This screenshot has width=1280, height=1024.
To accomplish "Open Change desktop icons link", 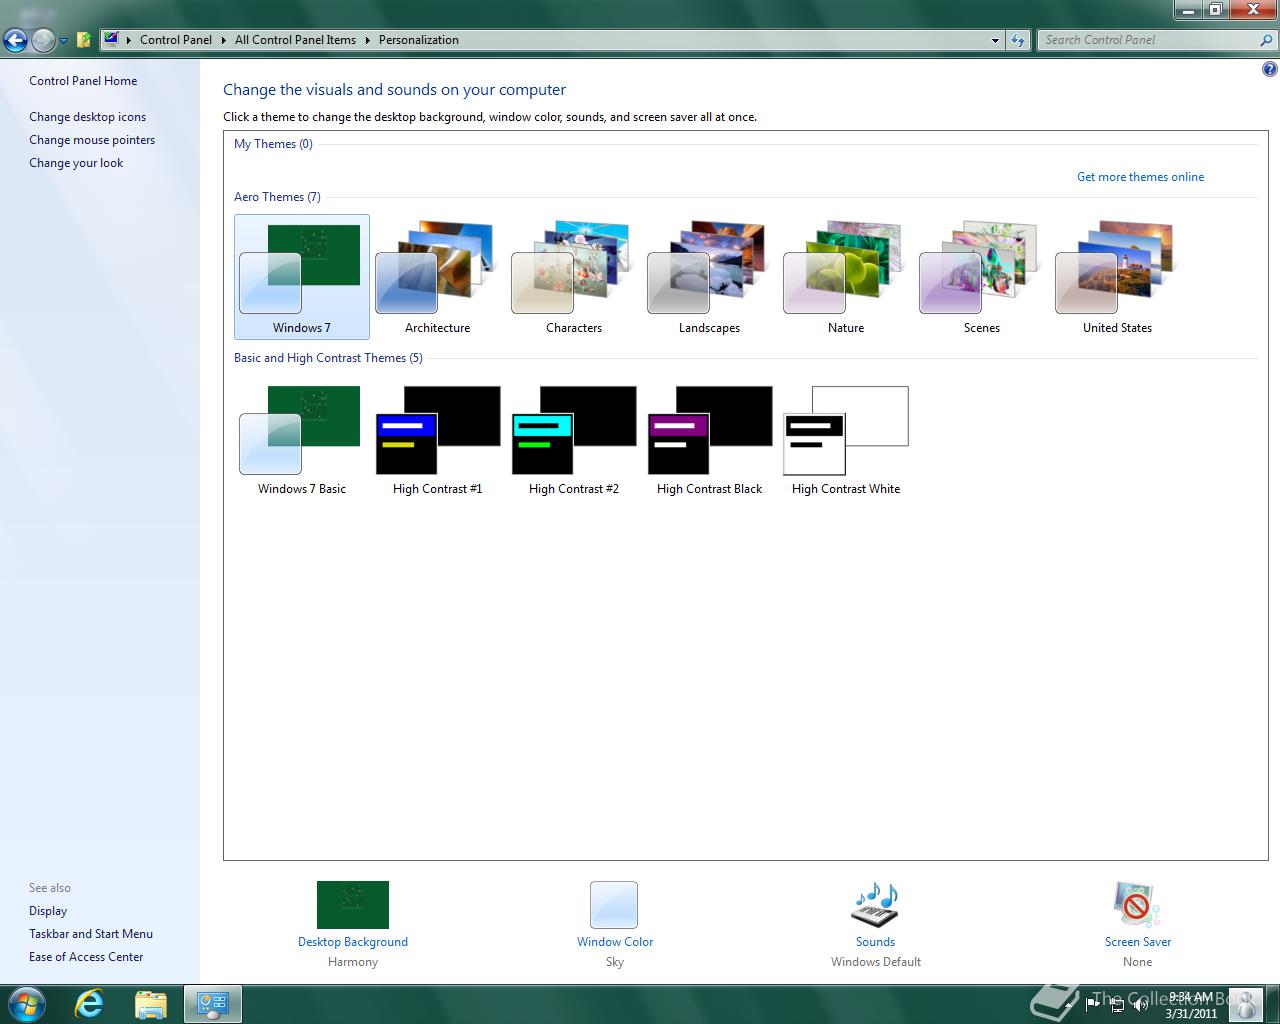I will (x=87, y=117).
